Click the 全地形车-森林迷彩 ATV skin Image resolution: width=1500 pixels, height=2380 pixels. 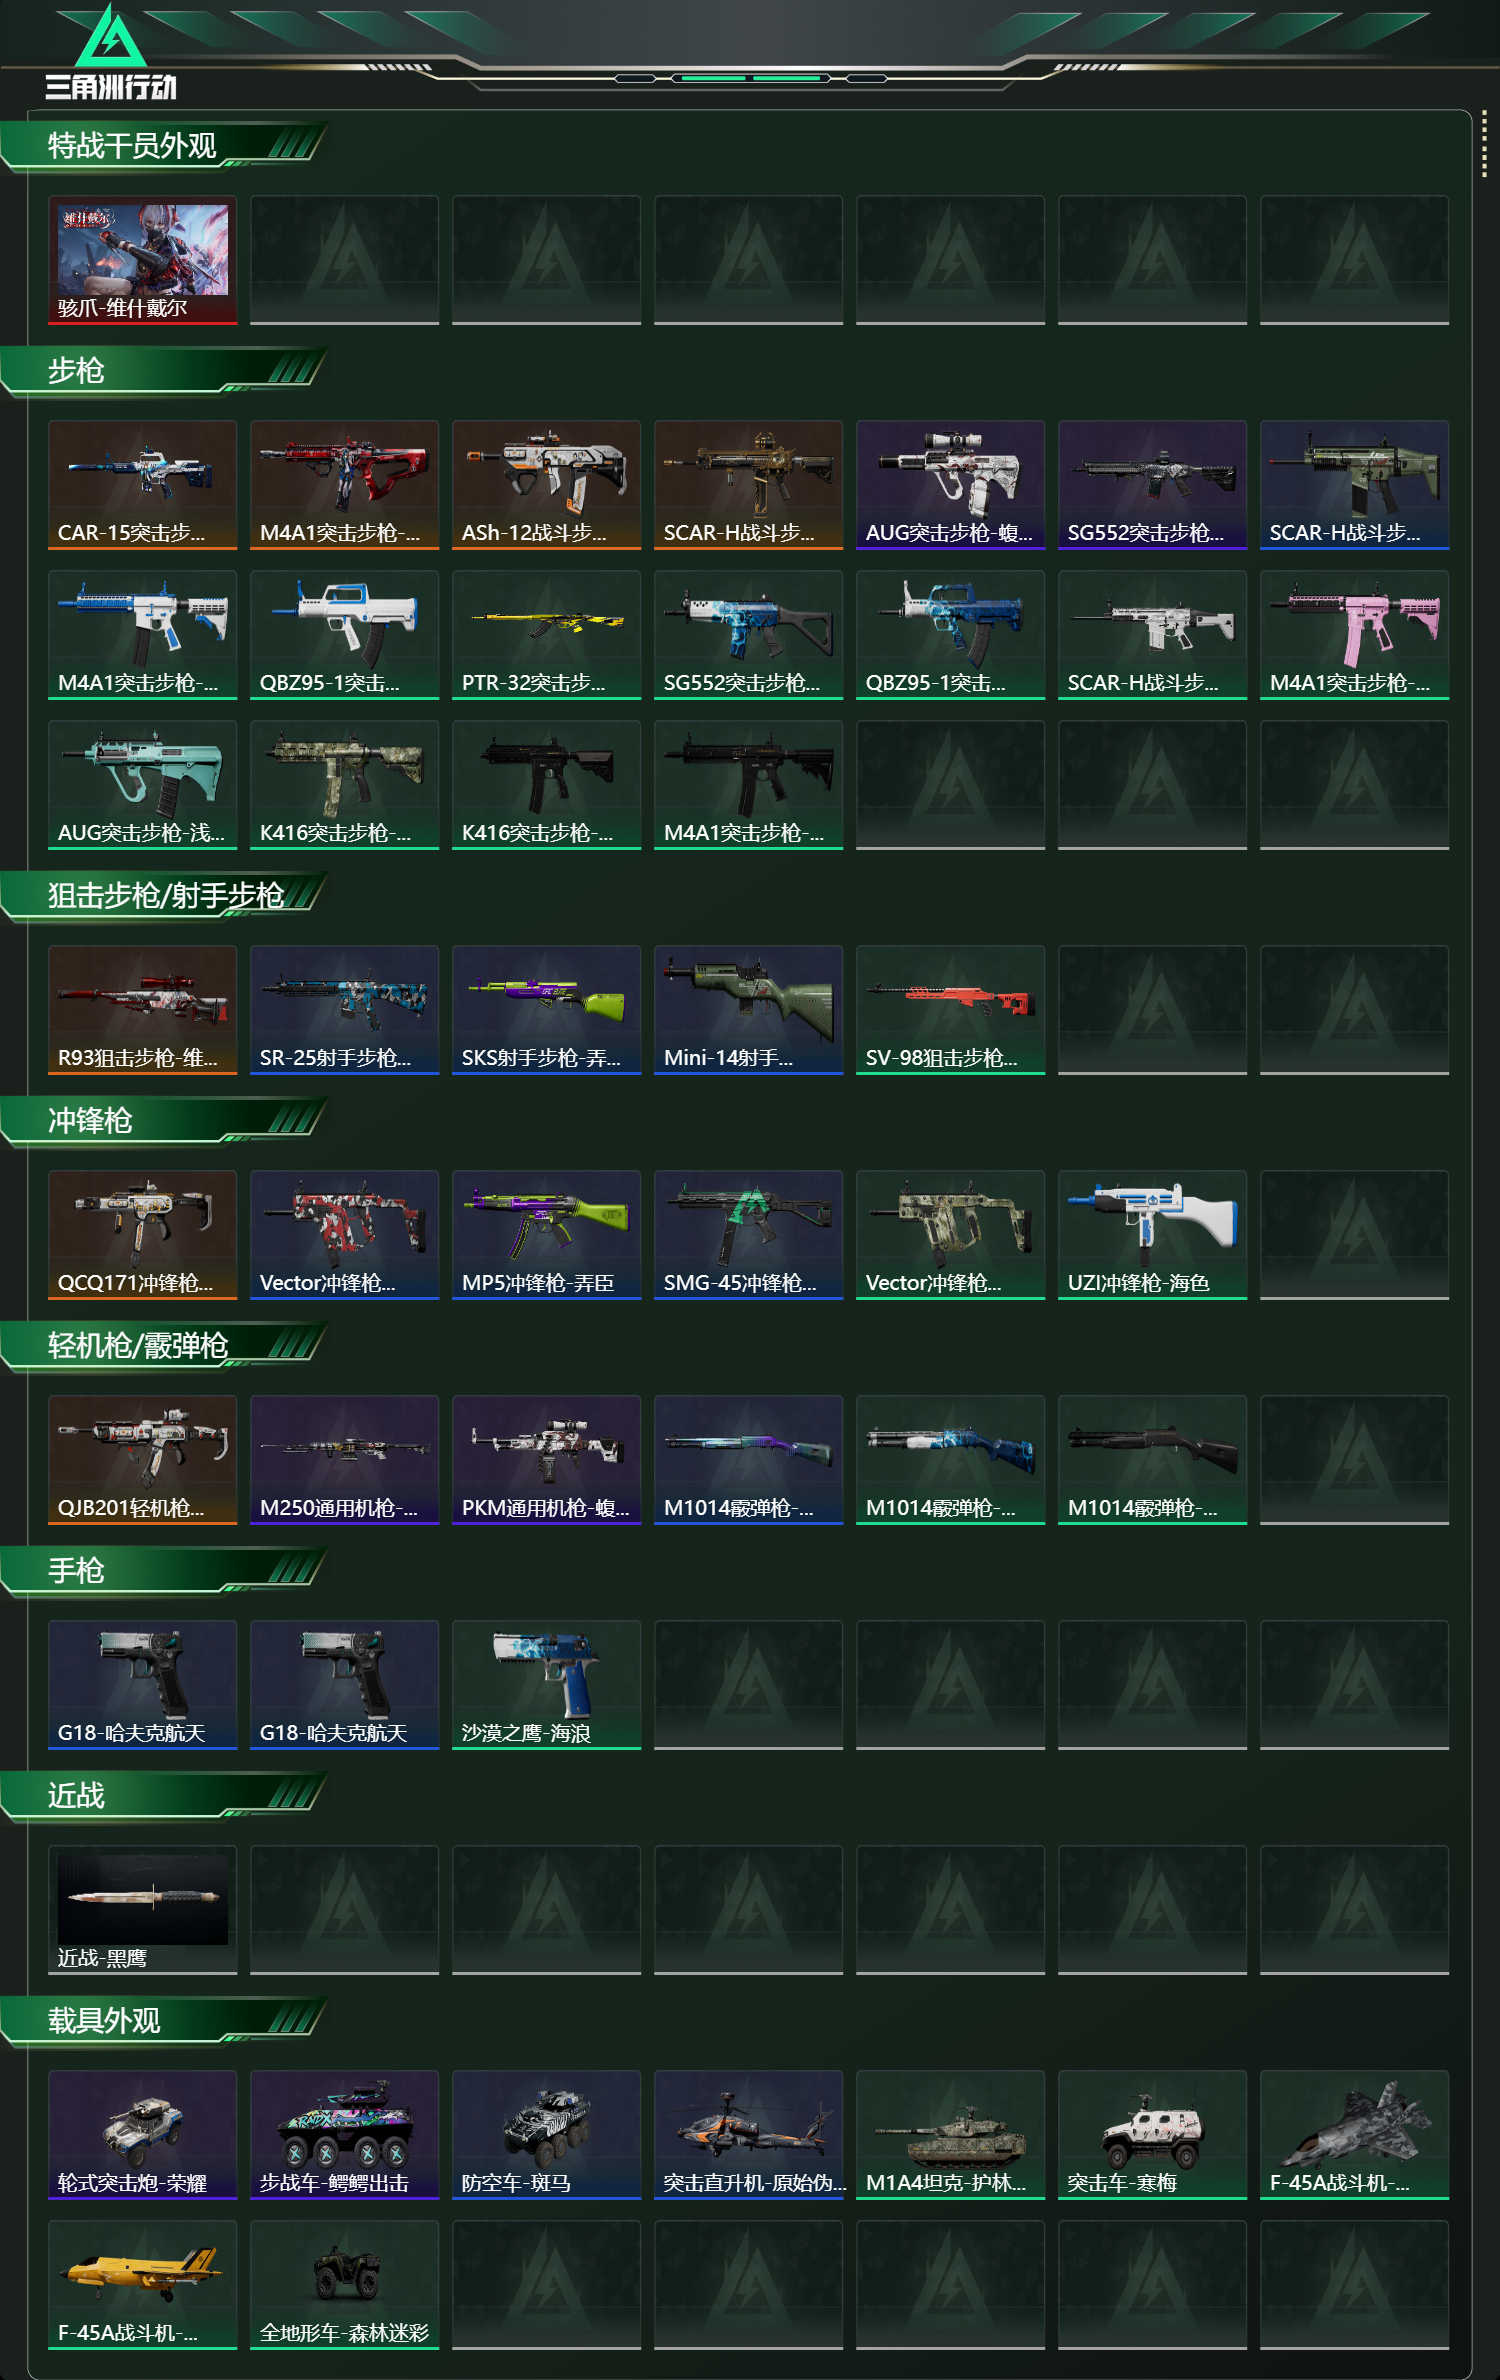click(344, 2285)
